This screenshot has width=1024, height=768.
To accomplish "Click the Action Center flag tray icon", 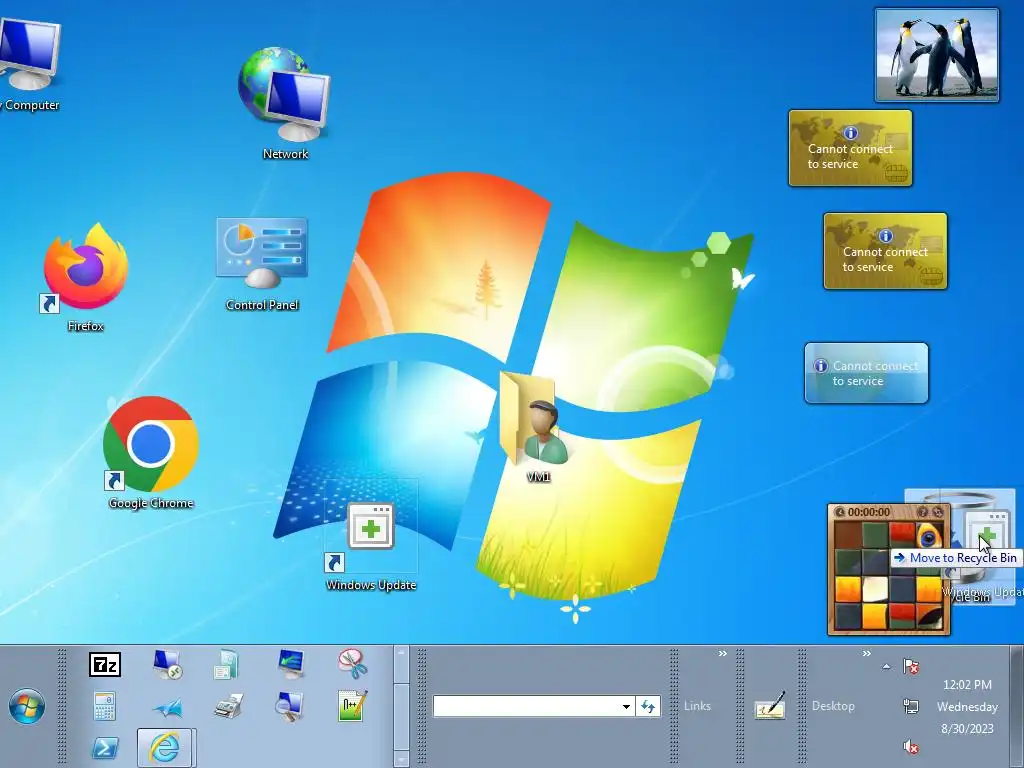I will click(x=911, y=666).
